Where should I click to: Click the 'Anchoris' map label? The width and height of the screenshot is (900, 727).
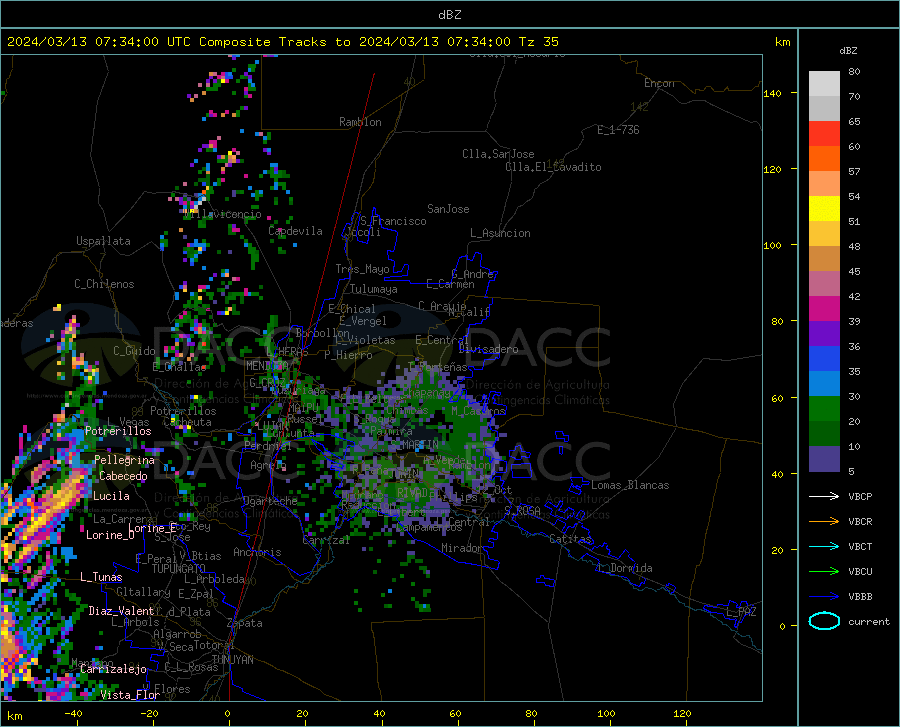tap(257, 552)
